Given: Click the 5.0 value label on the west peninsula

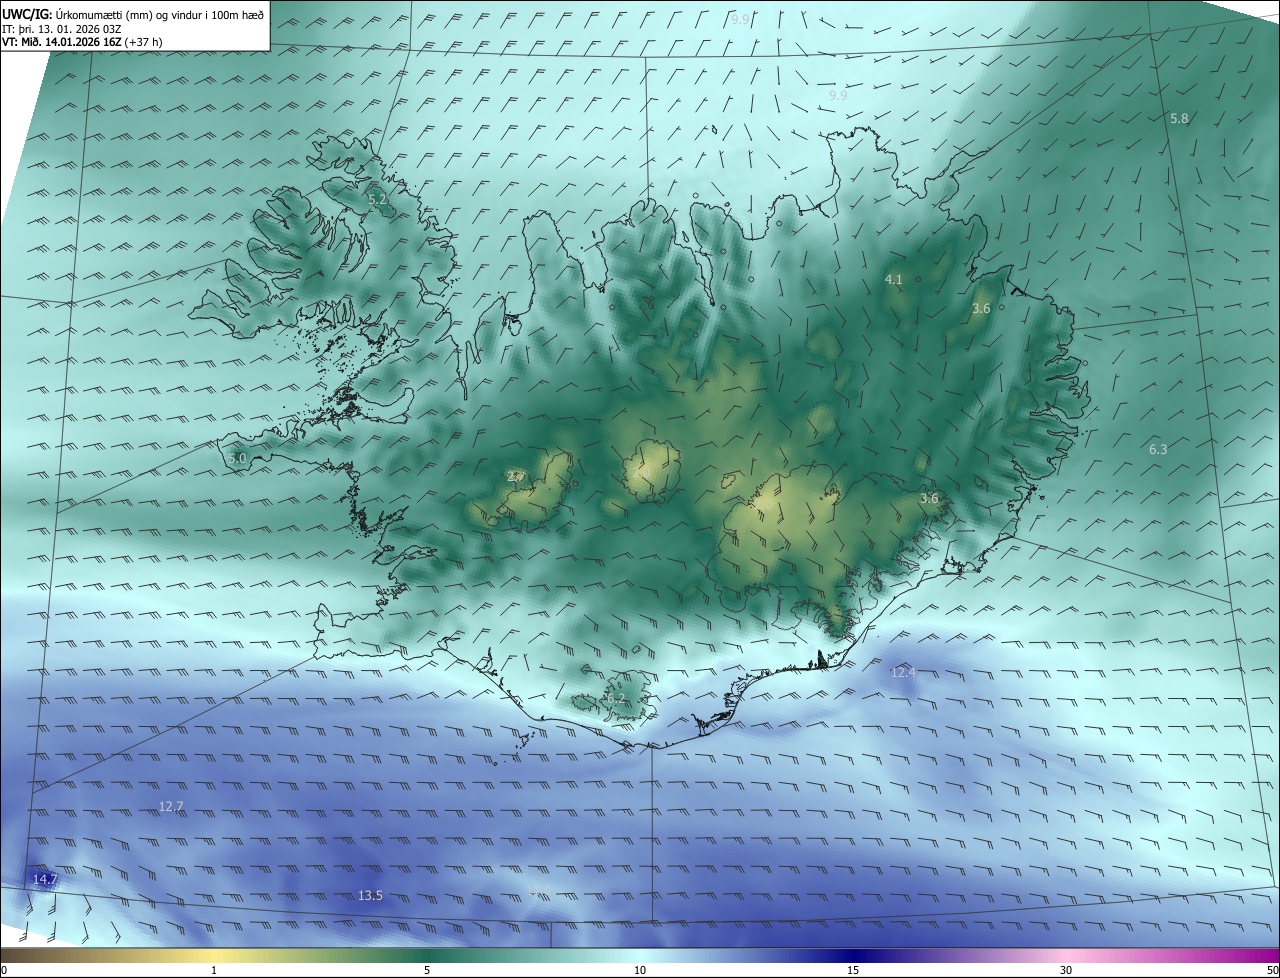Looking at the screenshot, I should (237, 458).
